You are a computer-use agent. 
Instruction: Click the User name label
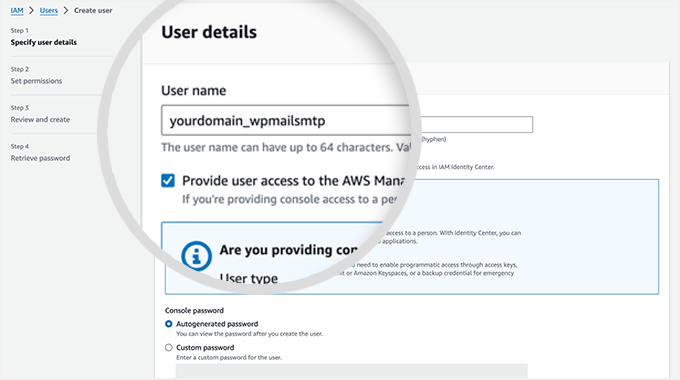click(x=193, y=90)
